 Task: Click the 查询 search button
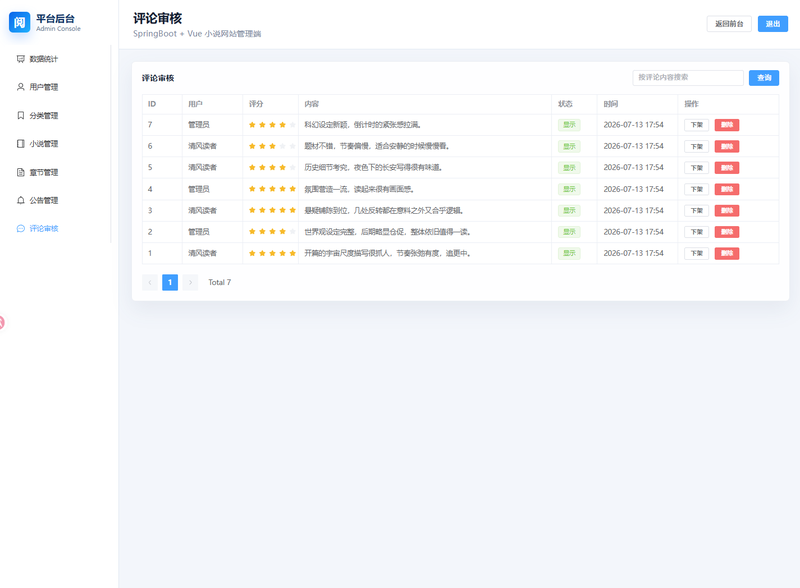click(x=764, y=78)
